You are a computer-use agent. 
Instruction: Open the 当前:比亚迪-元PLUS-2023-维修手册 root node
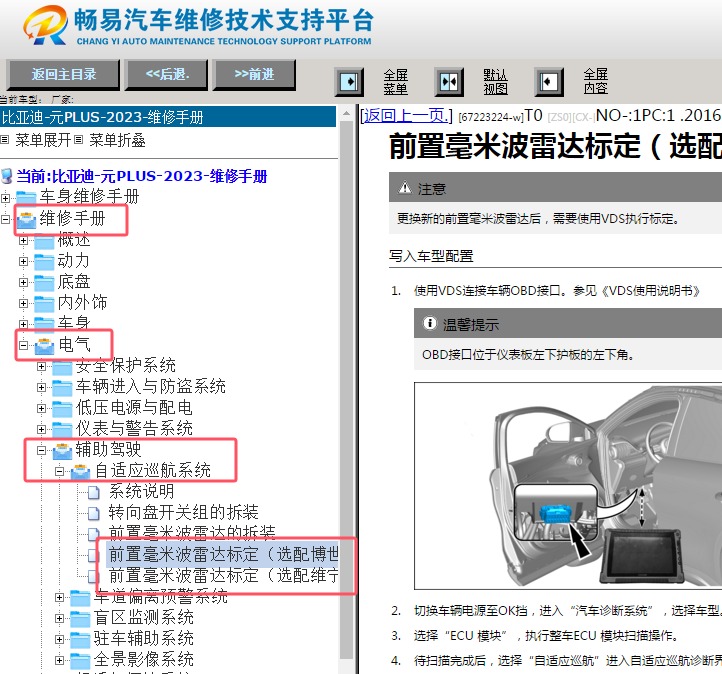pos(142,175)
